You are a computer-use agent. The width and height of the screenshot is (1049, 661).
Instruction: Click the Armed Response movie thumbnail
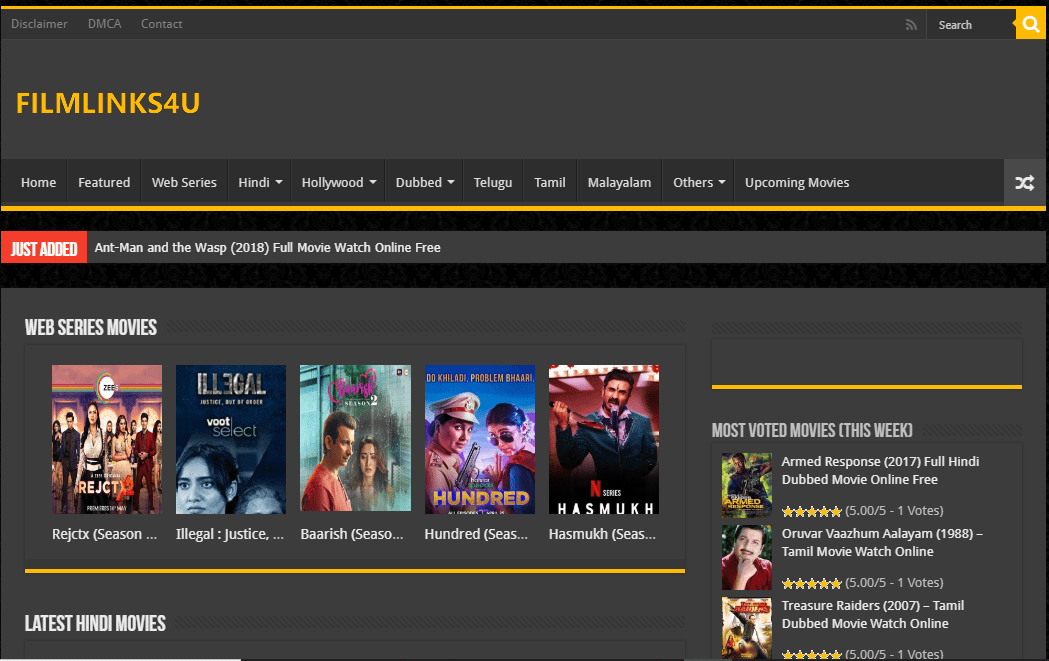click(746, 485)
